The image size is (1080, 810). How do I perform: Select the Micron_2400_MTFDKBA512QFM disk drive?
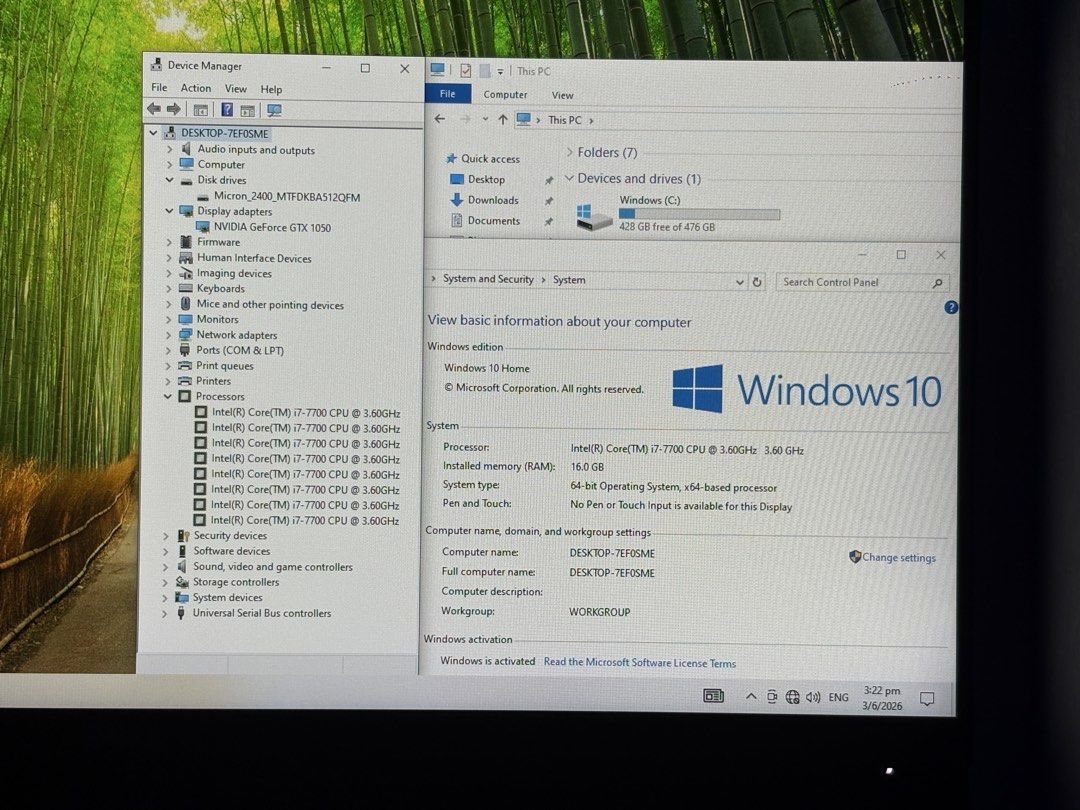tap(287, 197)
